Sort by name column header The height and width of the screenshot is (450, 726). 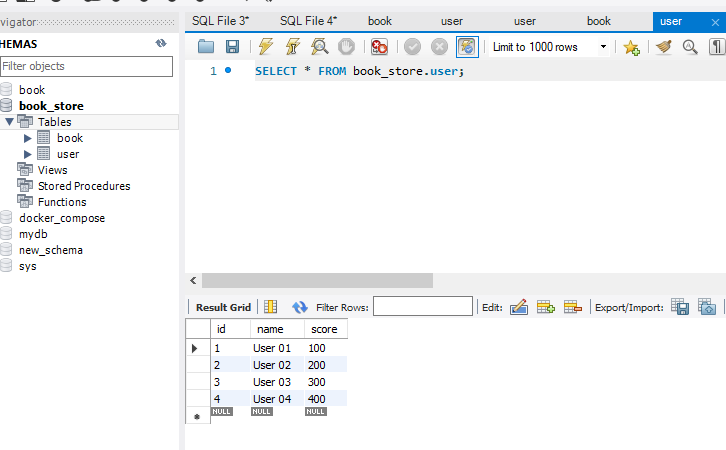277,329
